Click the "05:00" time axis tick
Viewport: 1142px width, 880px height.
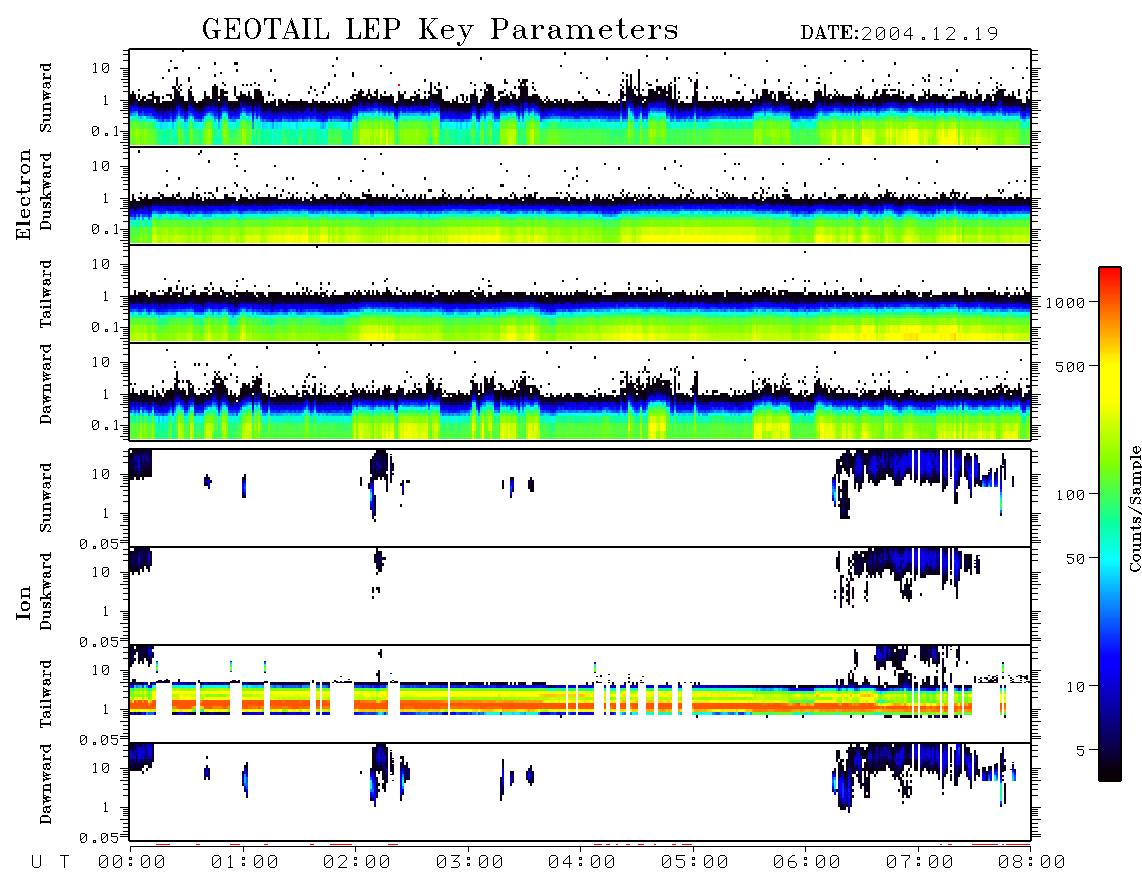click(x=695, y=863)
